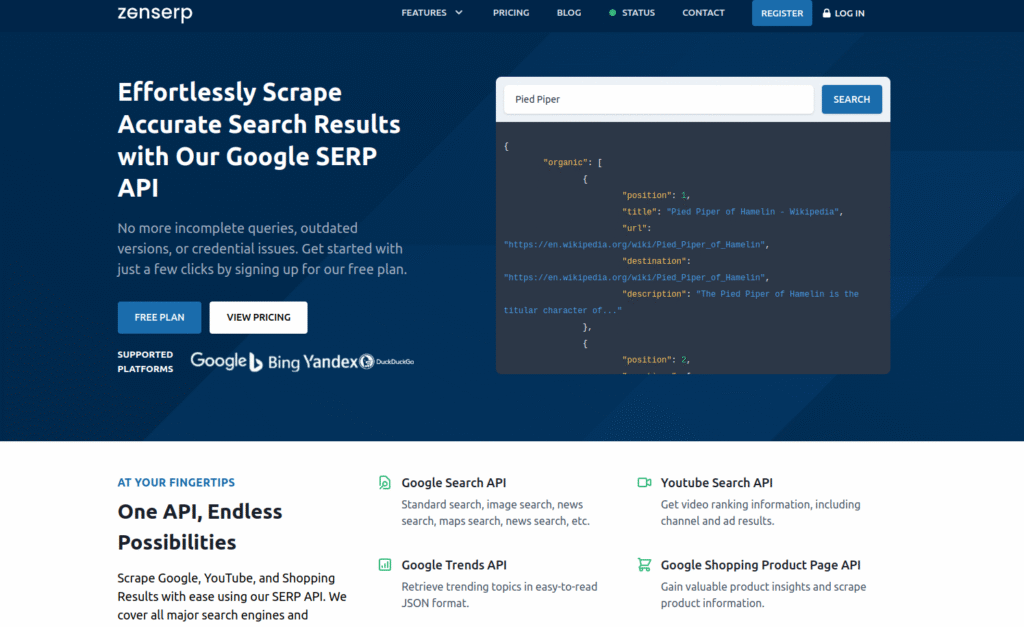Click the DuckDuckGo platform logo
This screenshot has height=627, width=1024.
[x=387, y=362]
